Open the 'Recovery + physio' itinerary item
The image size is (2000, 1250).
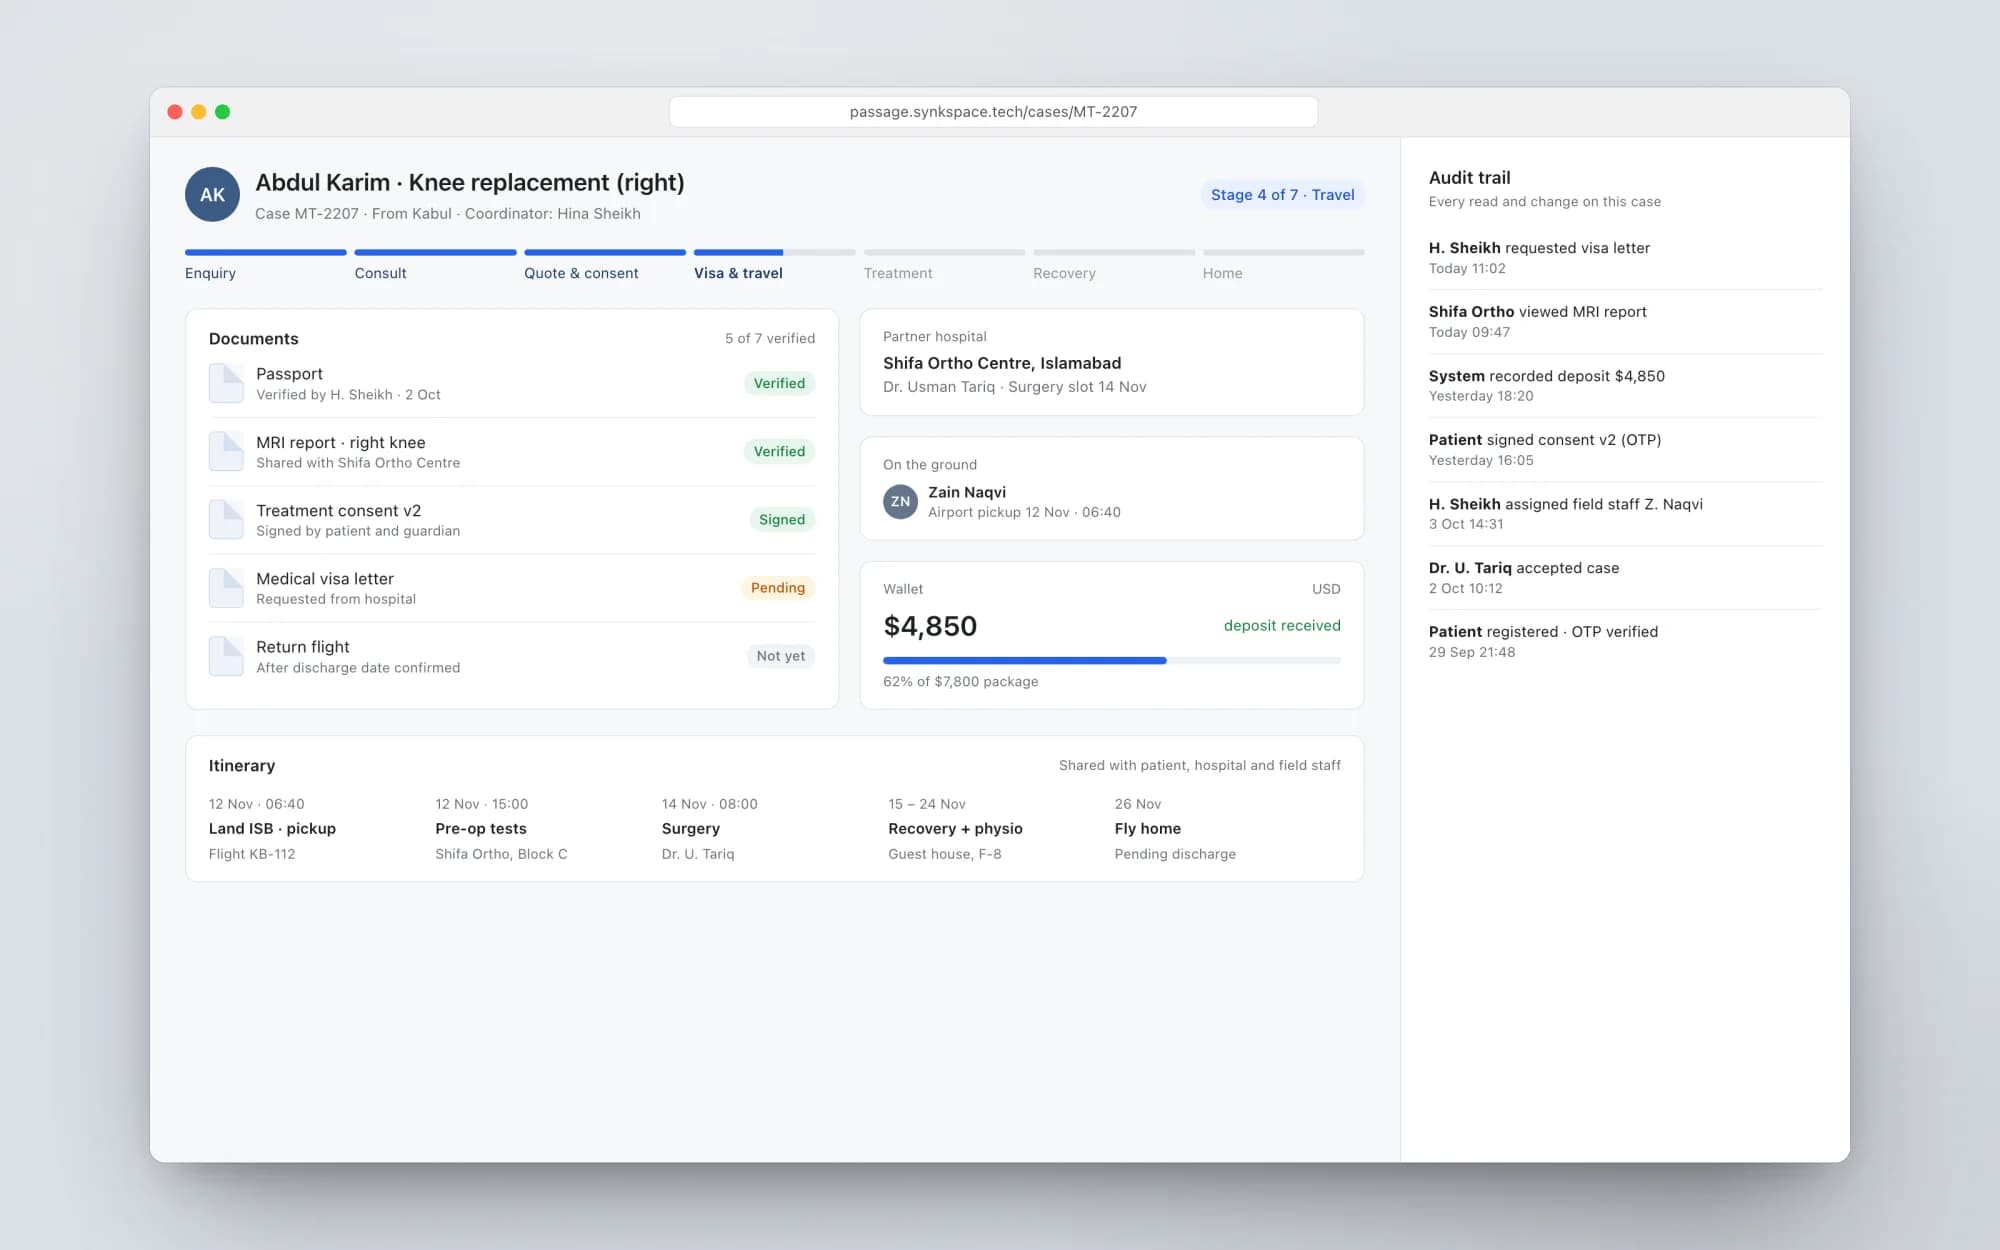[955, 829]
